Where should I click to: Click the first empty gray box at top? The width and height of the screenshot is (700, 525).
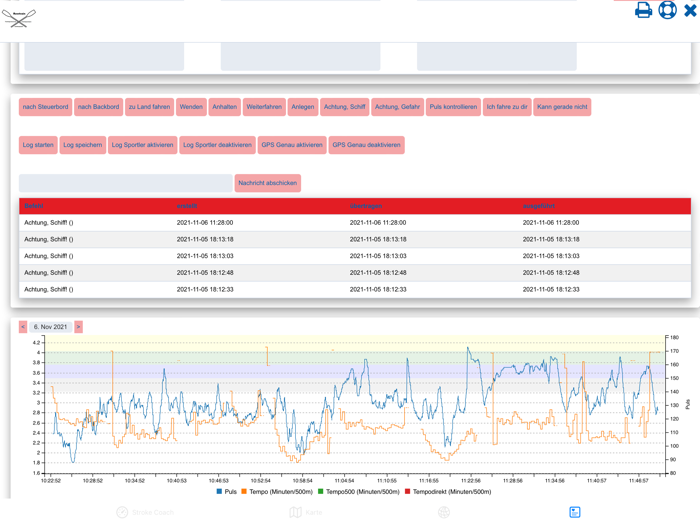click(x=104, y=56)
